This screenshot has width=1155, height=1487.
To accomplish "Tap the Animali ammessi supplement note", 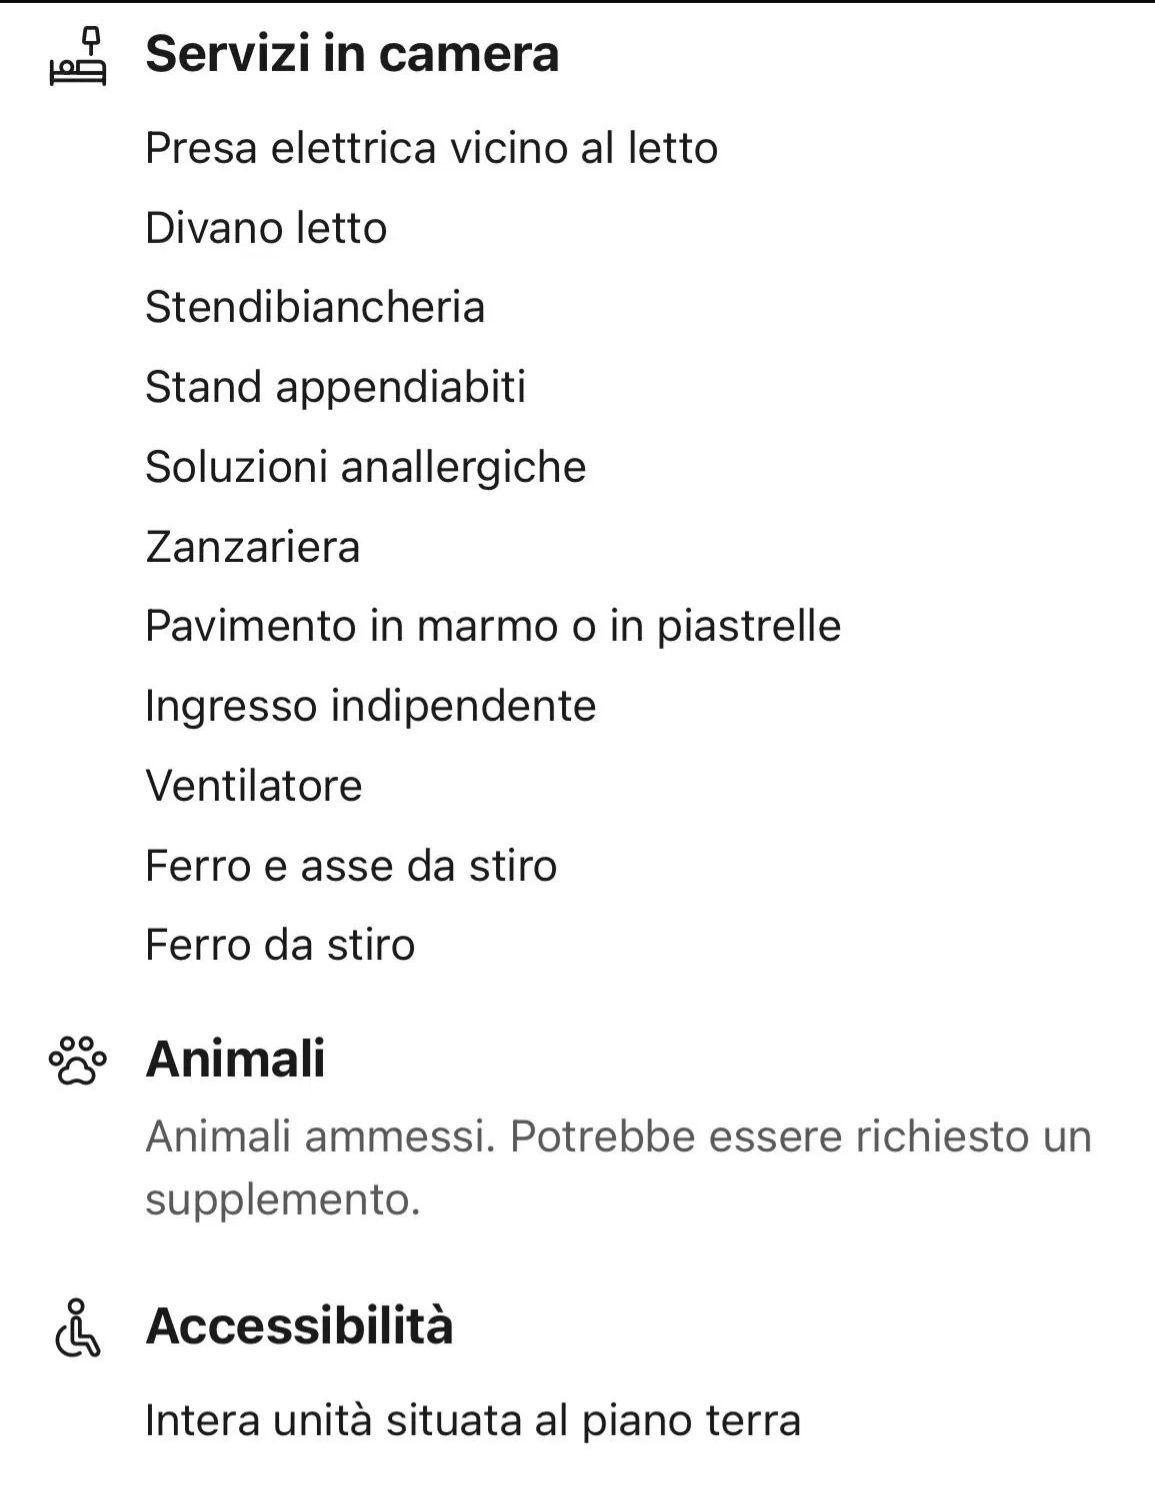I will (618, 1138).
